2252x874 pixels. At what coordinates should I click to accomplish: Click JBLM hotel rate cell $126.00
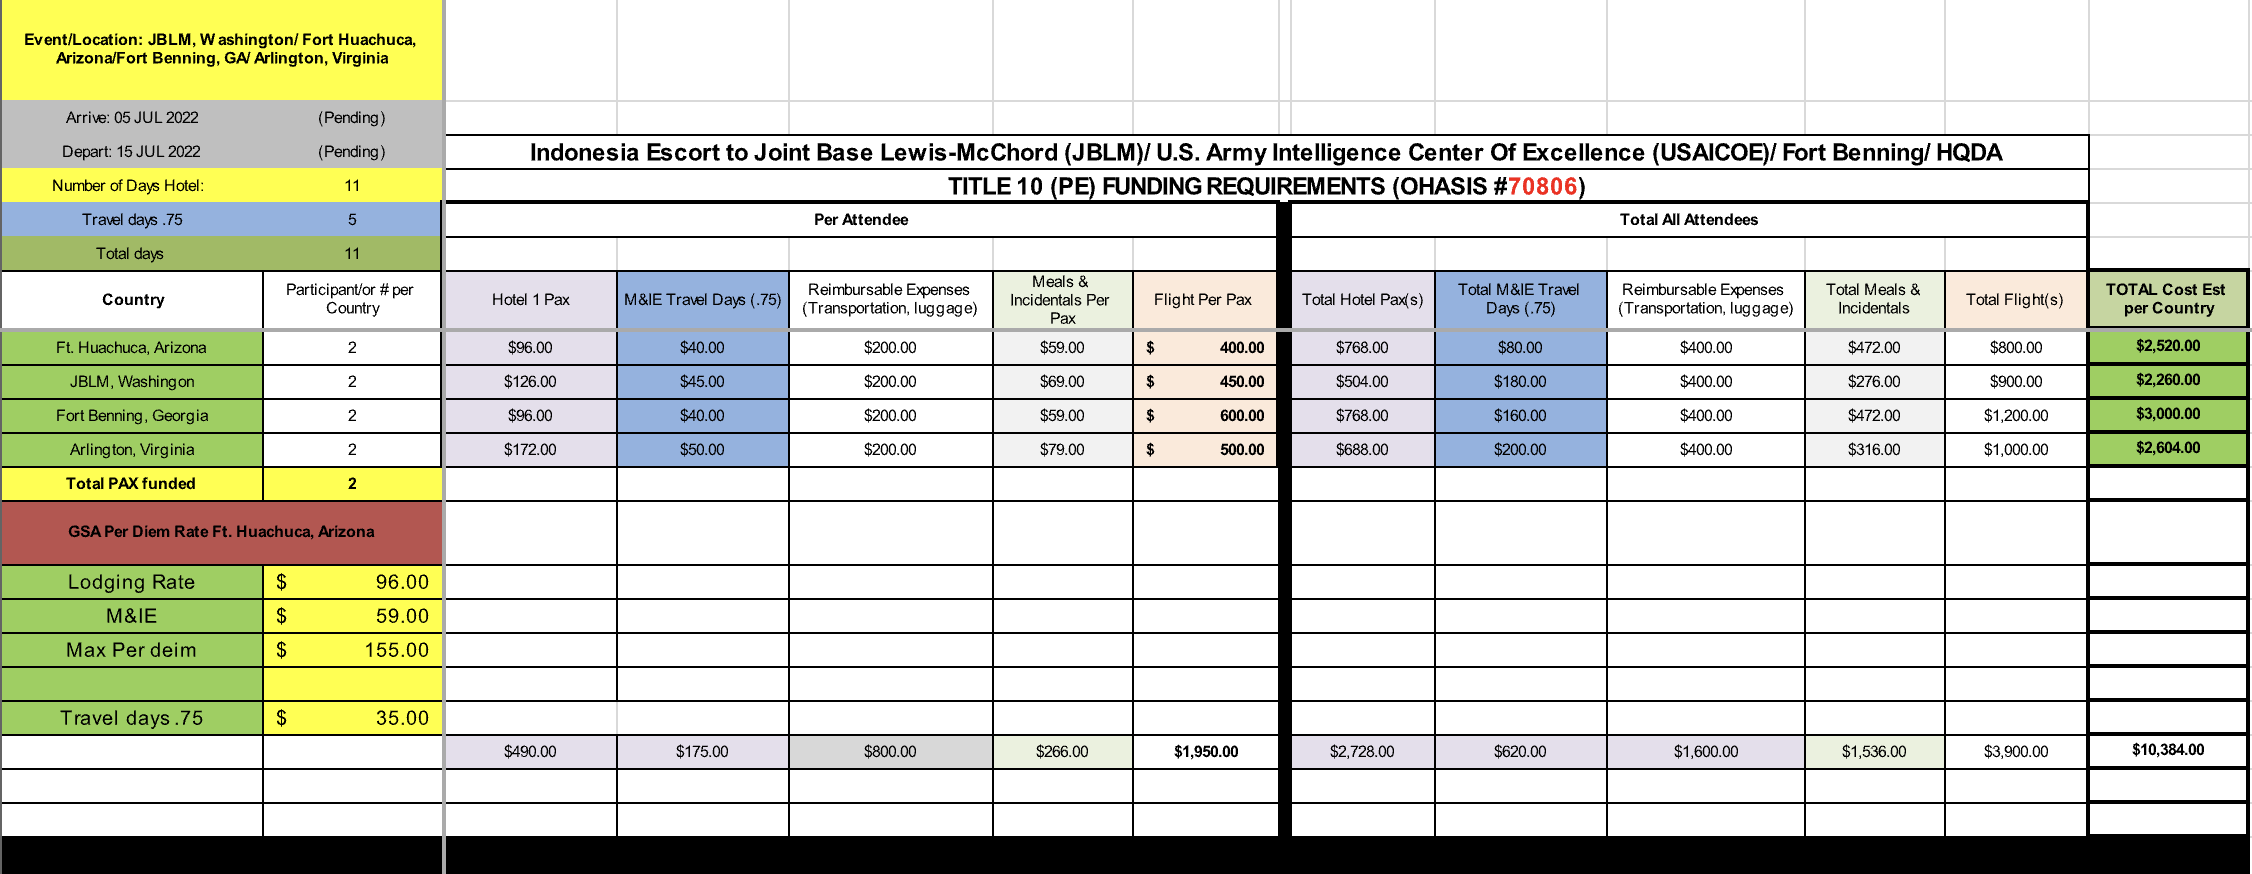[x=530, y=382]
